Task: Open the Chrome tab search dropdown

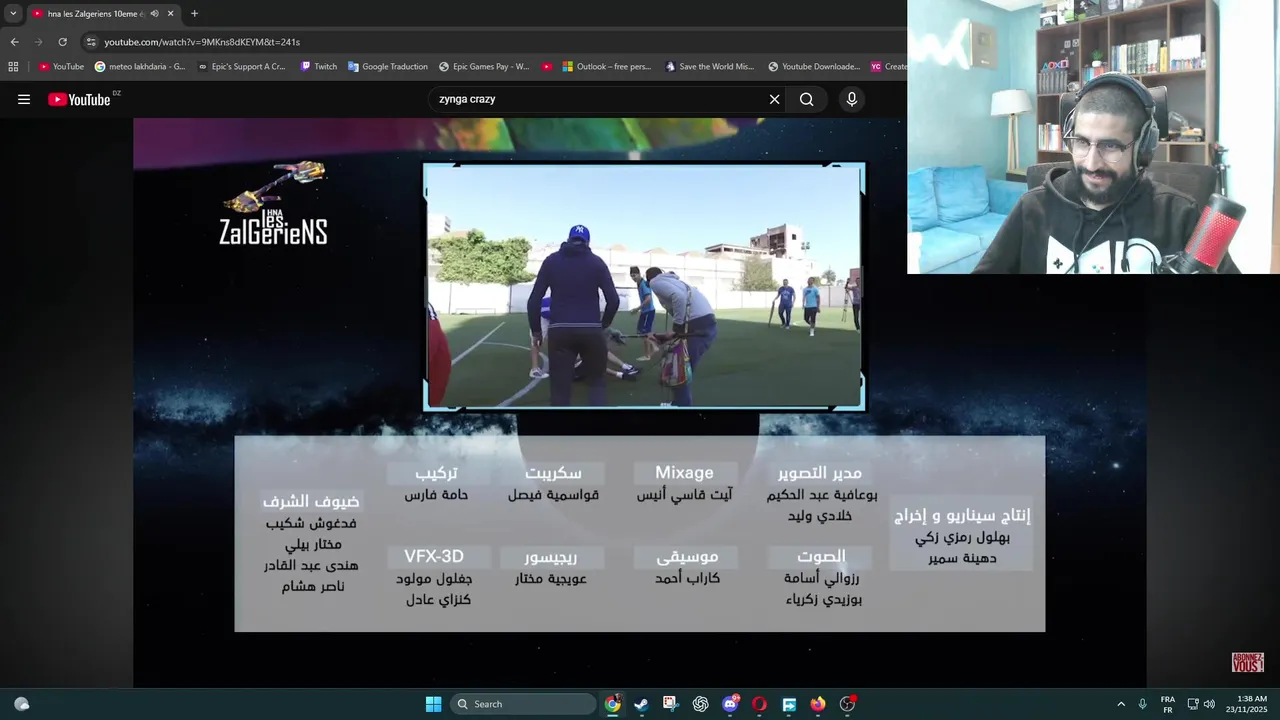Action: 13,14
